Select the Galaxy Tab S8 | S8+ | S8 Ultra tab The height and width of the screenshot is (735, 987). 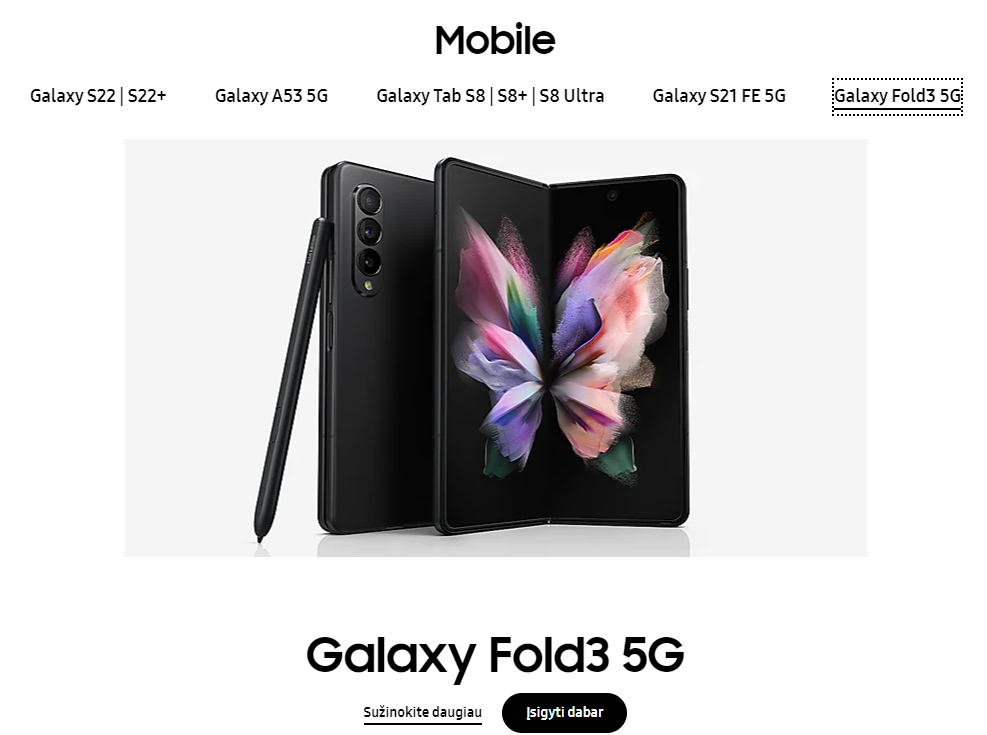click(x=490, y=96)
